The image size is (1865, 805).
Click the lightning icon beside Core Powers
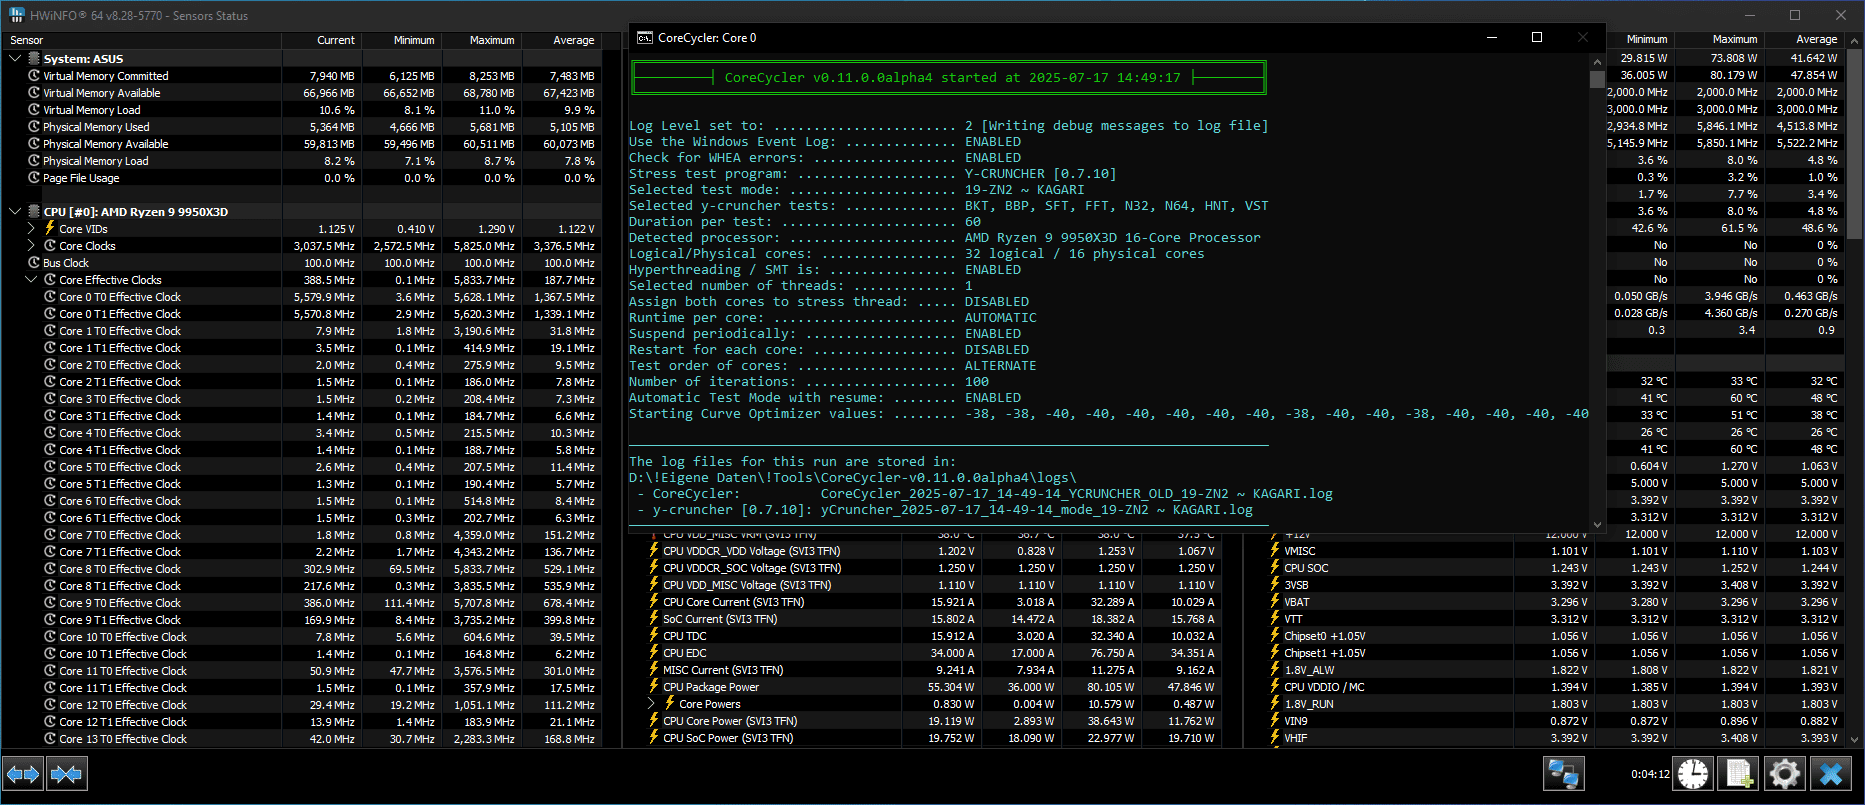coord(670,703)
